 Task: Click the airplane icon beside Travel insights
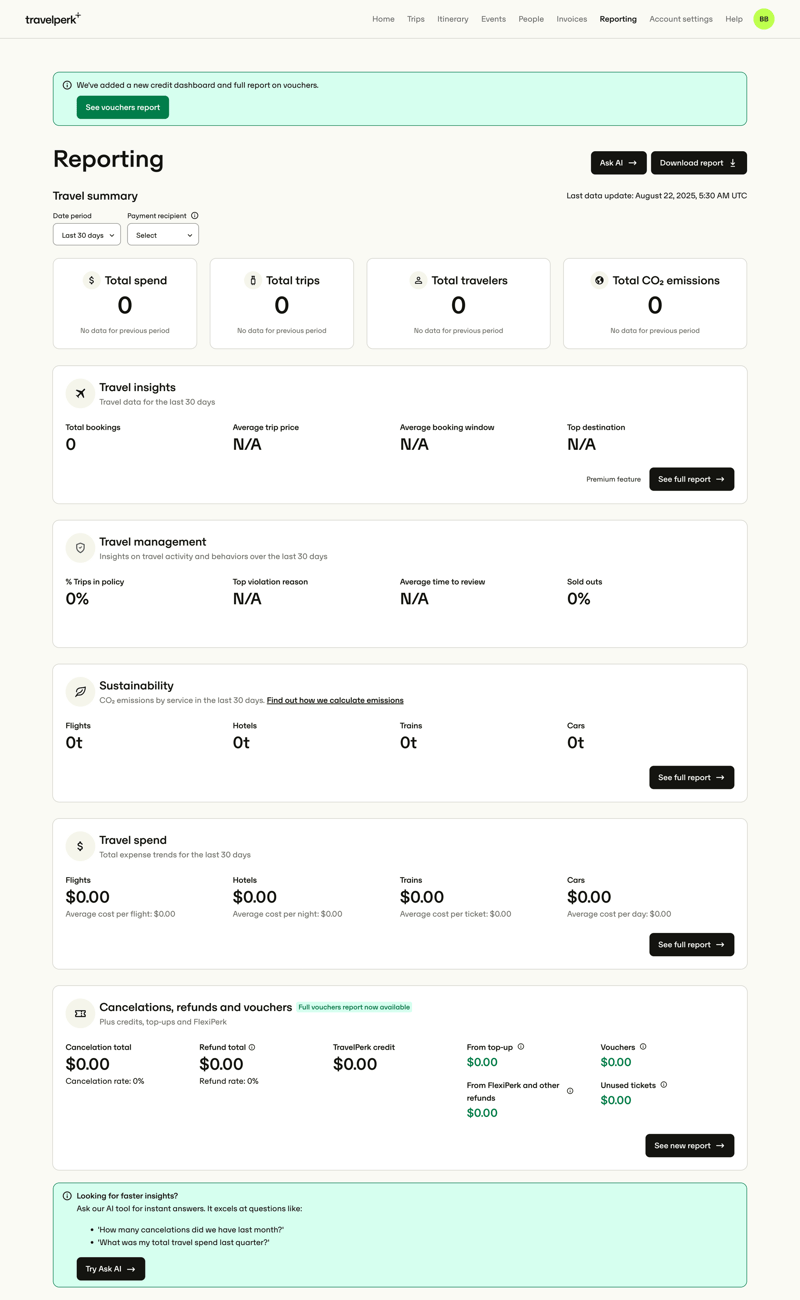click(x=80, y=393)
